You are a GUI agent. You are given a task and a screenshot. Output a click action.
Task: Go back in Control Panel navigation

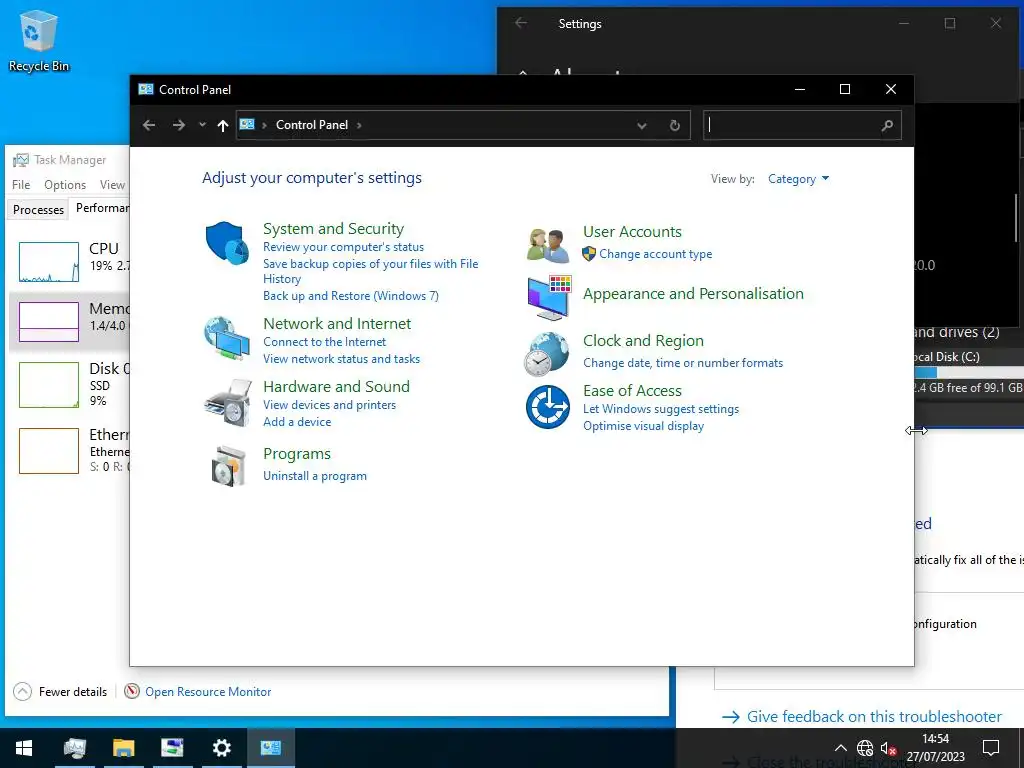(x=149, y=125)
